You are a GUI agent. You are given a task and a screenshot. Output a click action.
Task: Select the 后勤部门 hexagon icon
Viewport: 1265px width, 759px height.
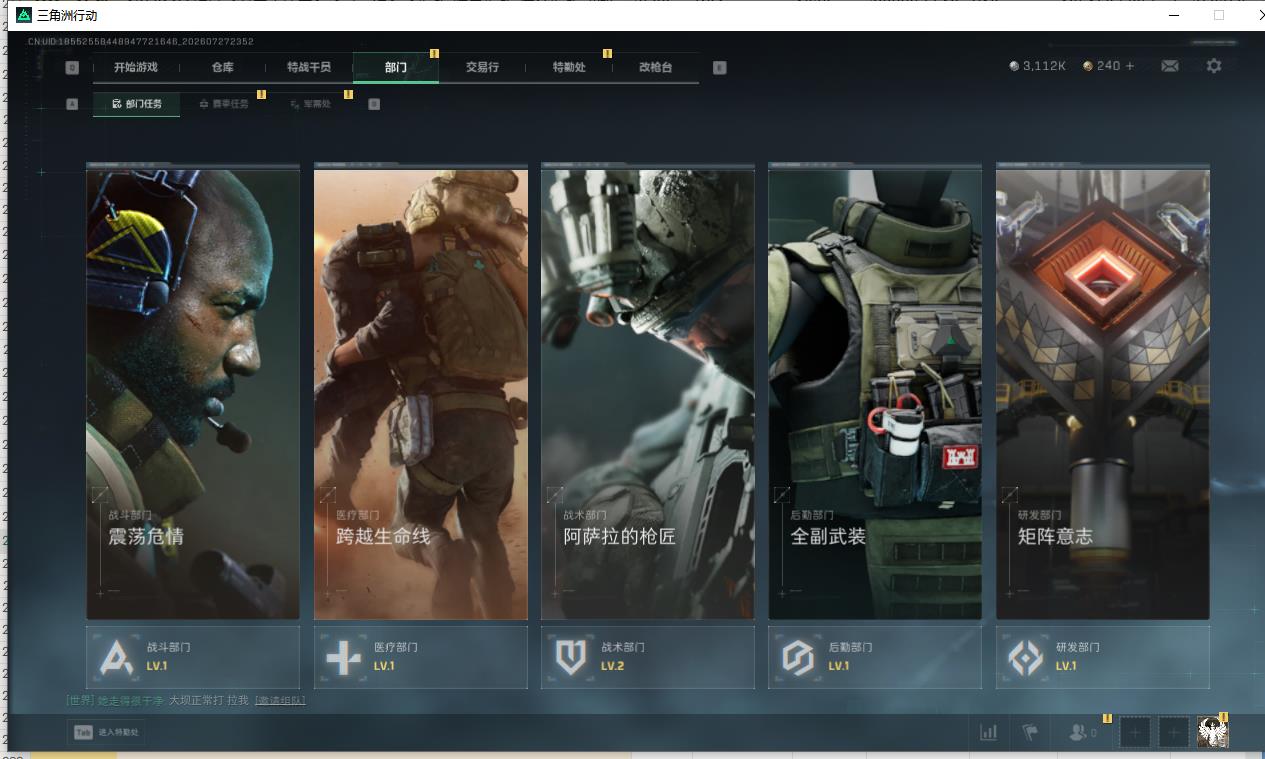798,658
